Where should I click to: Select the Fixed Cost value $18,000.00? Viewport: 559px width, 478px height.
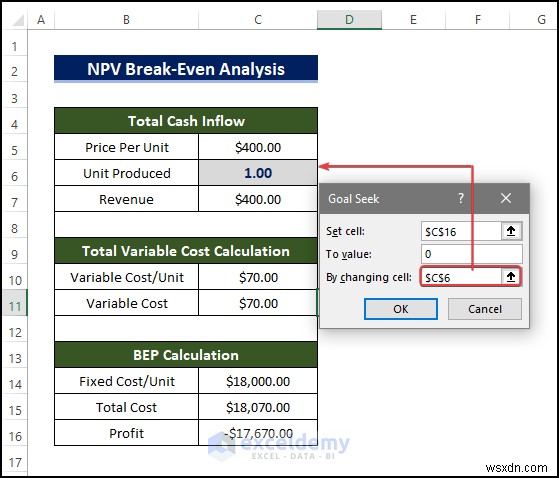click(258, 381)
